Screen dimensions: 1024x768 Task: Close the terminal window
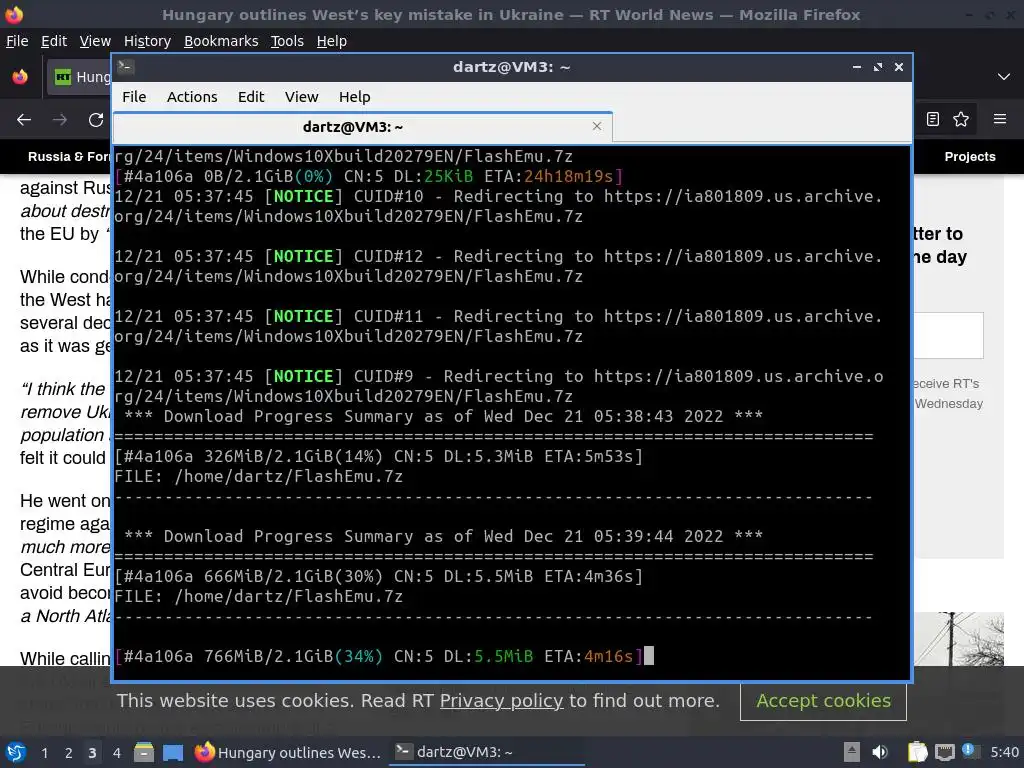pyautogui.click(x=899, y=67)
